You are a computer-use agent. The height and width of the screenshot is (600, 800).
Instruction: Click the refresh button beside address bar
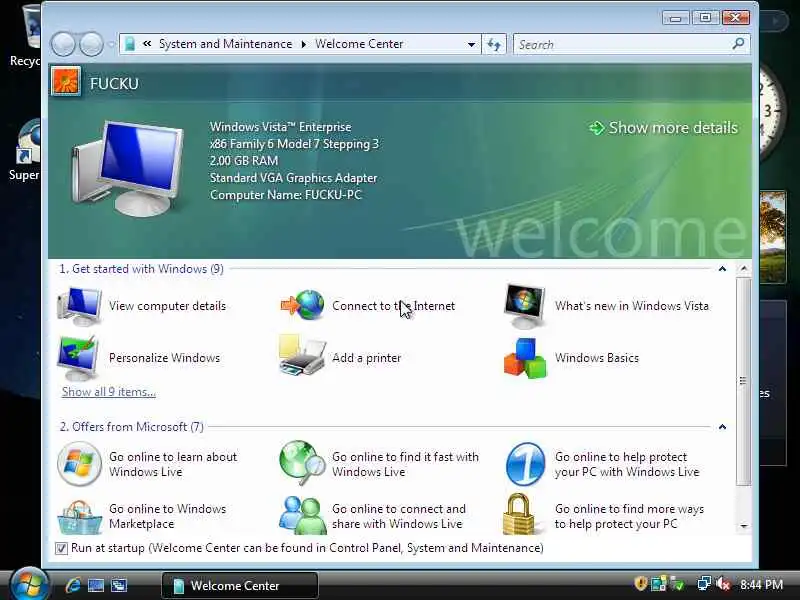click(493, 44)
